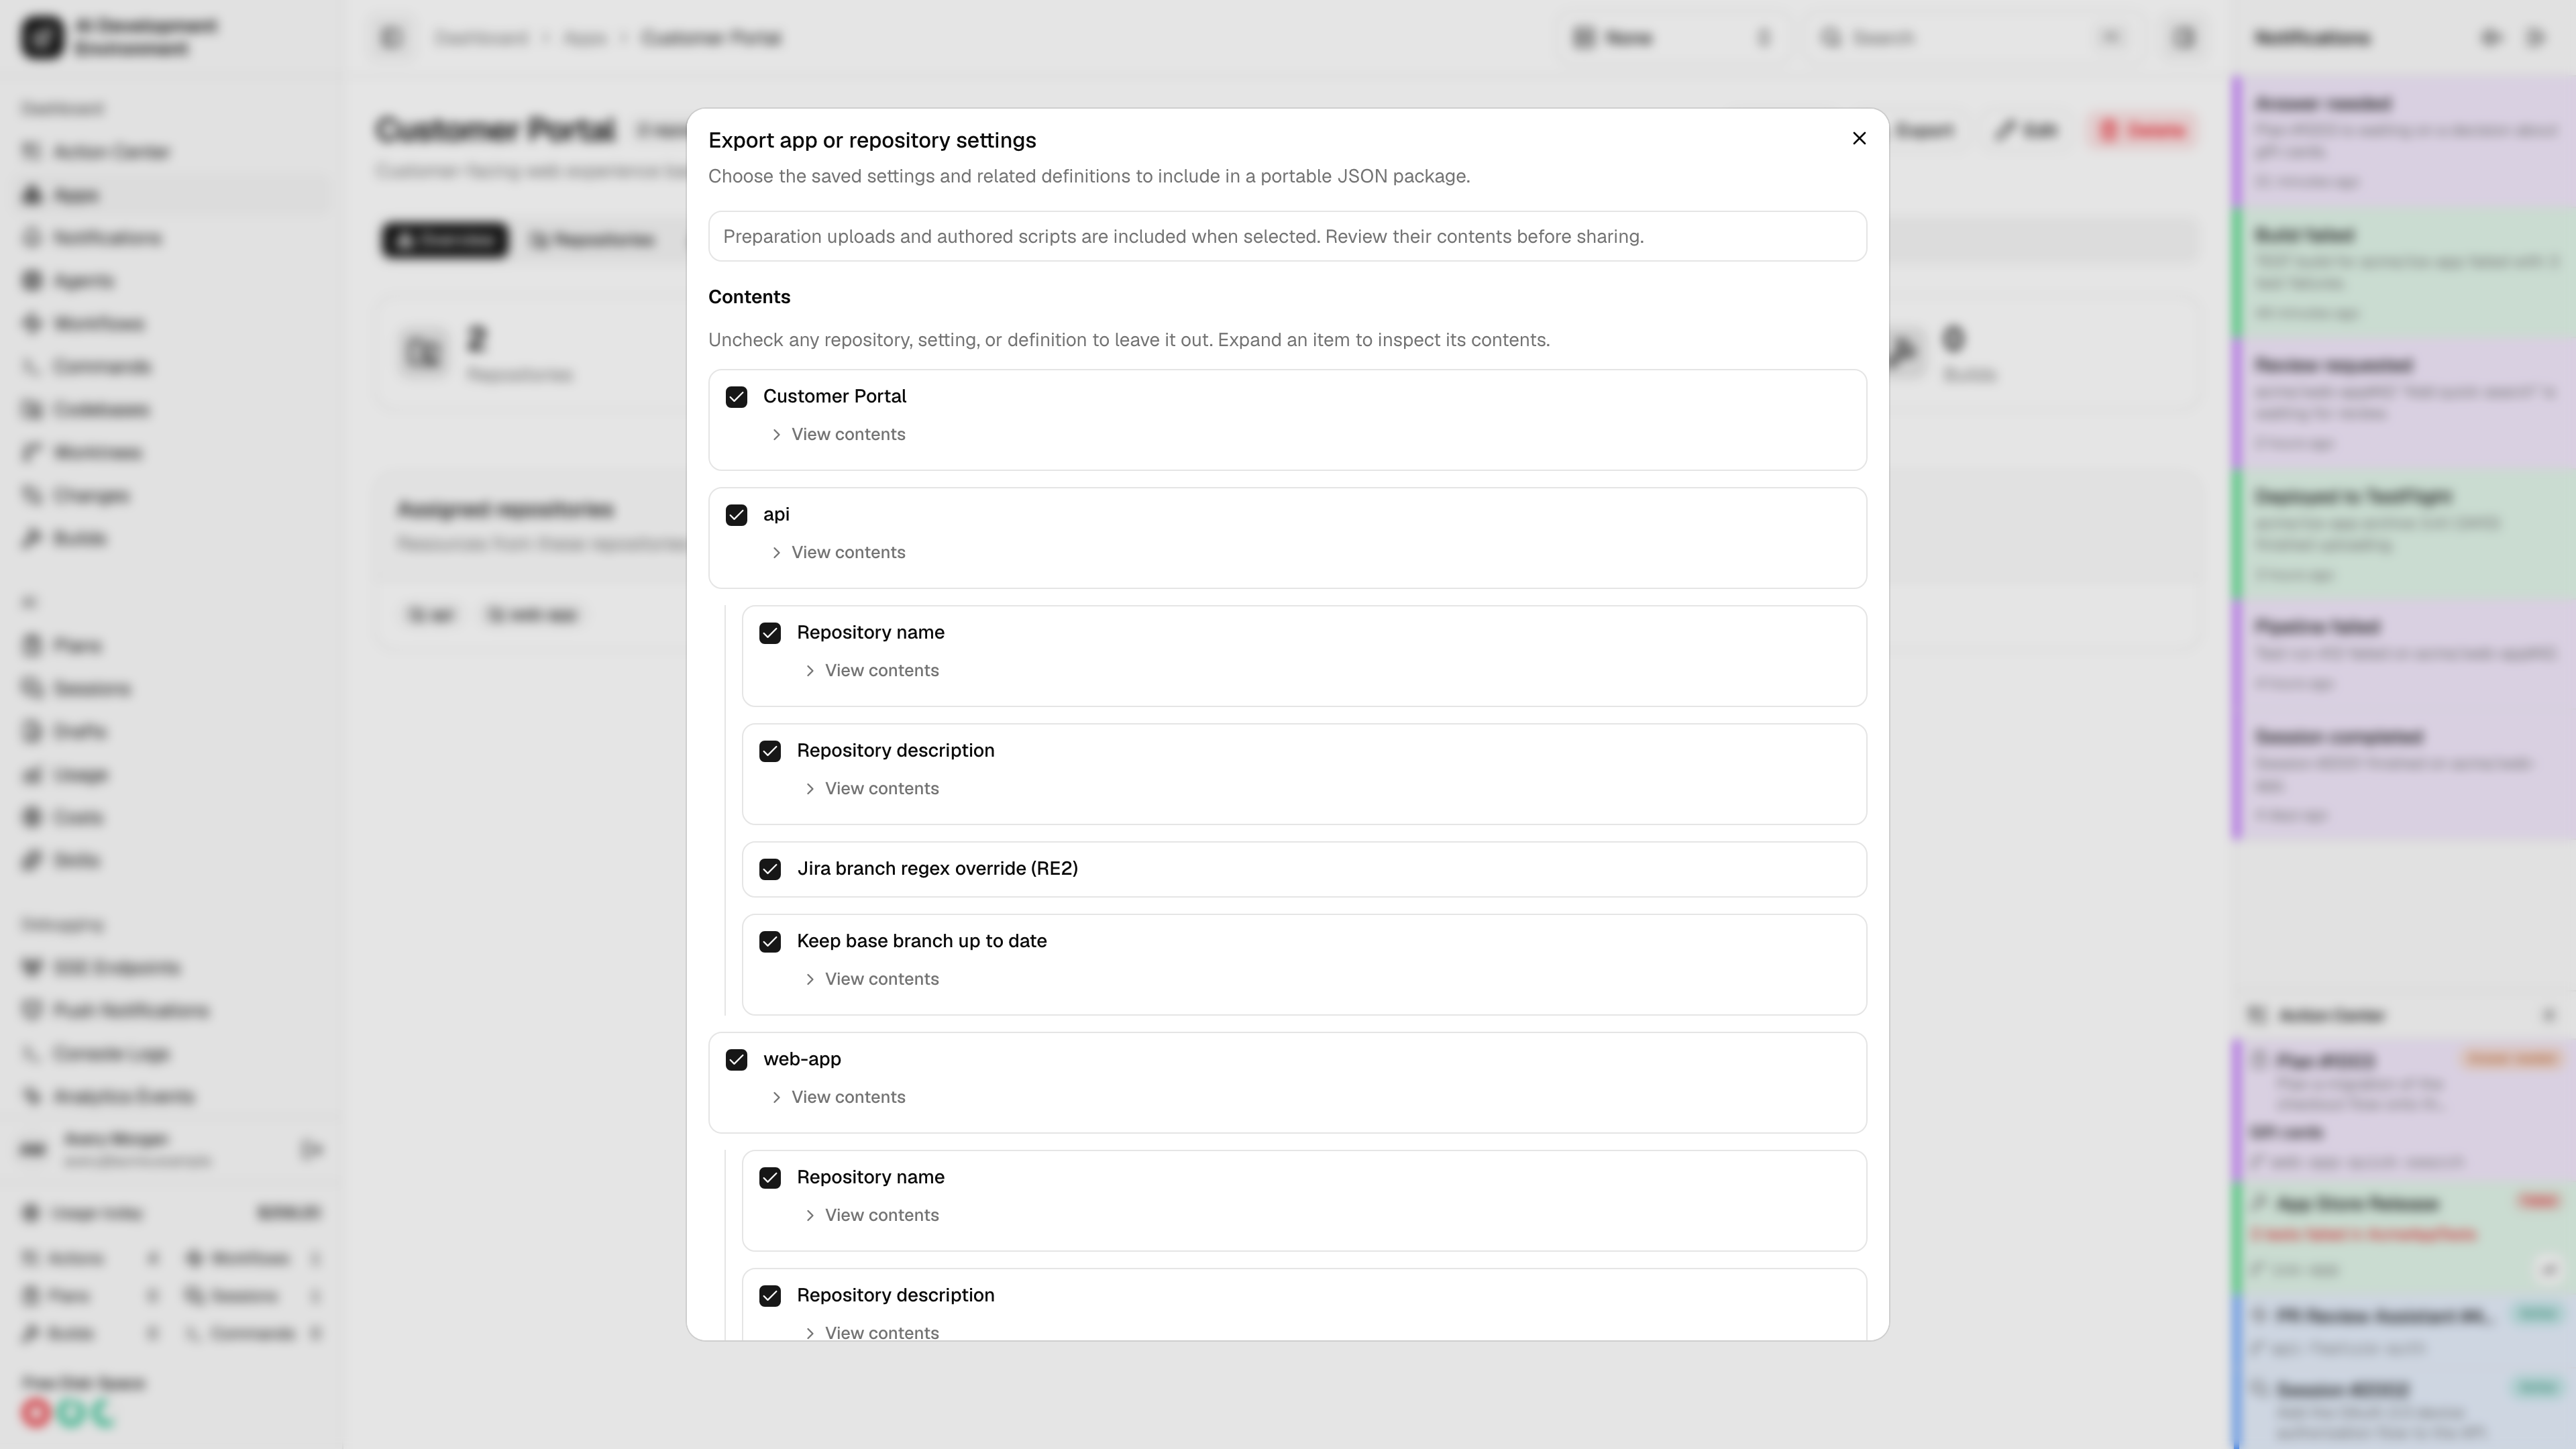Toggle Repository description checkbox under web-app
Image resolution: width=2576 pixels, height=1449 pixels.
point(770,1296)
